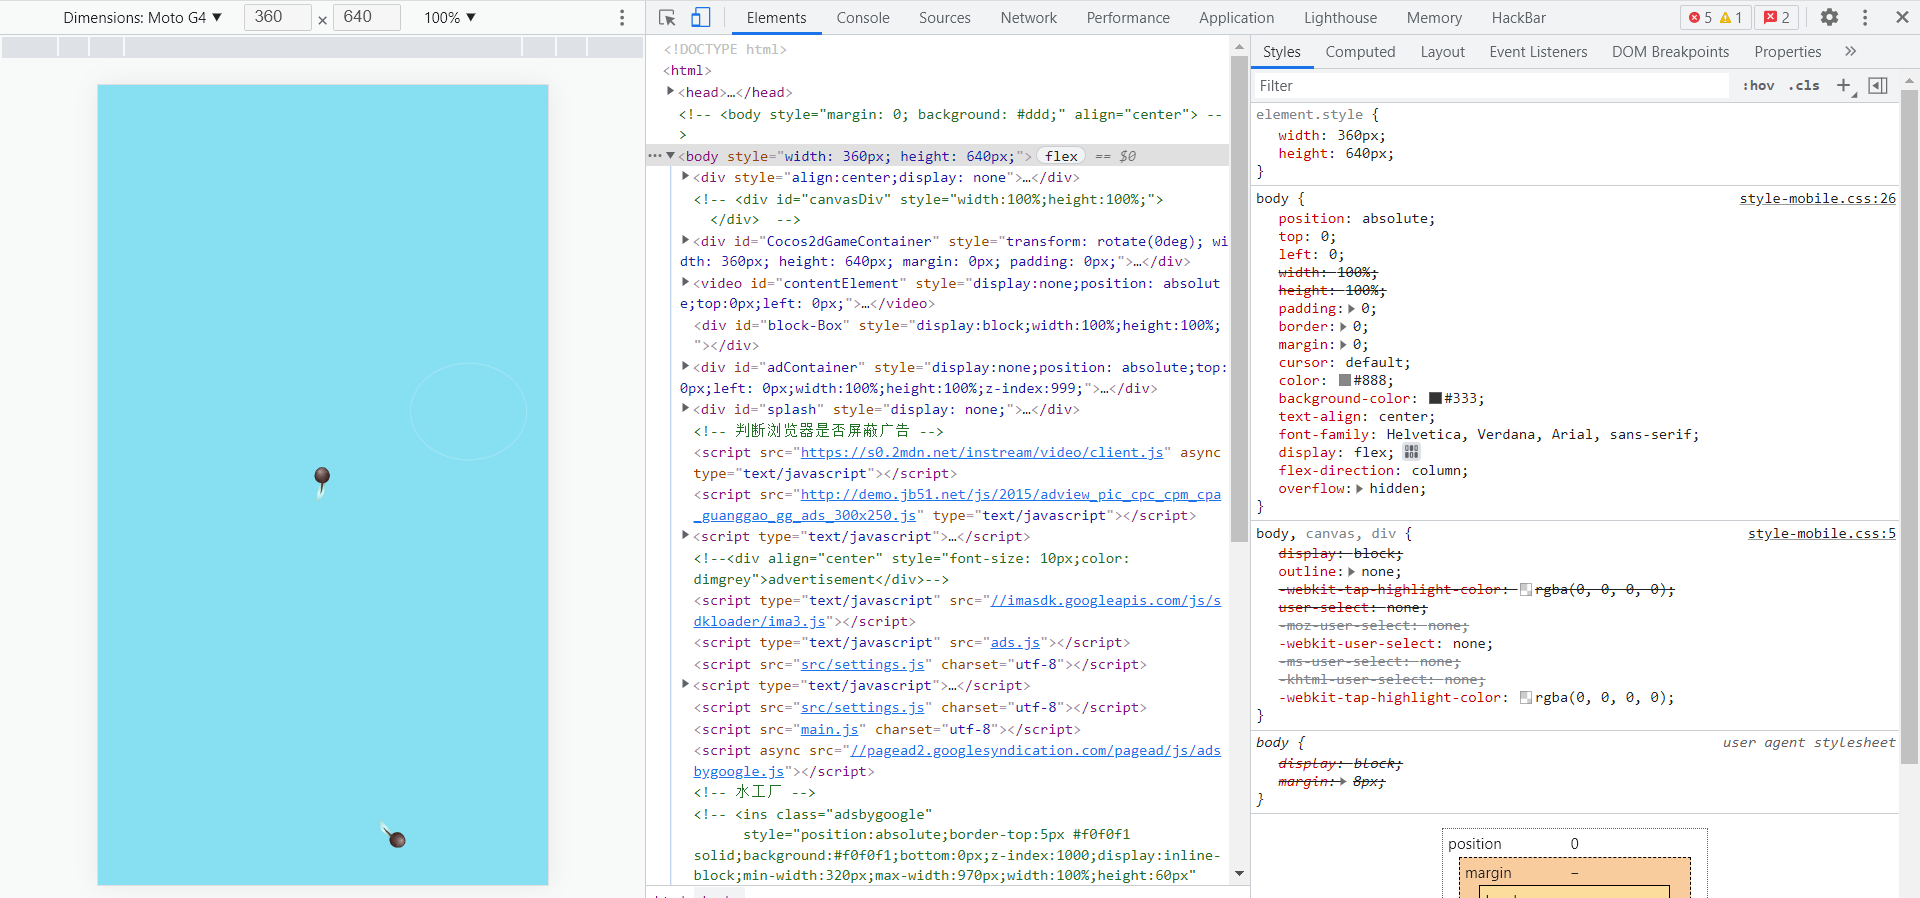1920x898 pixels.
Task: Open the 100% zoom dropdown
Action: point(450,17)
